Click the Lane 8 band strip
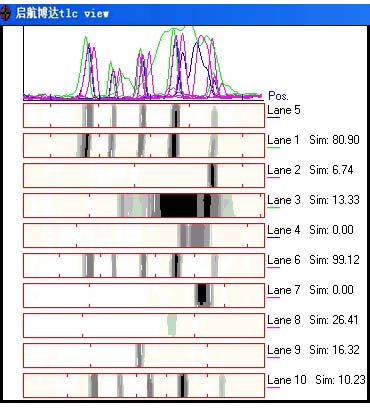The image size is (370, 409). 144,325
